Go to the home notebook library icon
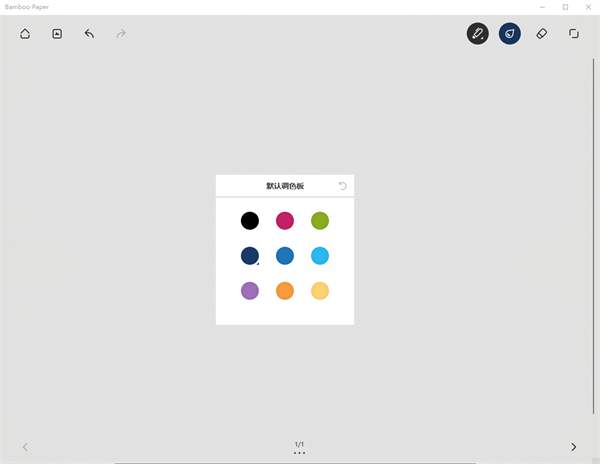This screenshot has width=600, height=464. coord(25,34)
